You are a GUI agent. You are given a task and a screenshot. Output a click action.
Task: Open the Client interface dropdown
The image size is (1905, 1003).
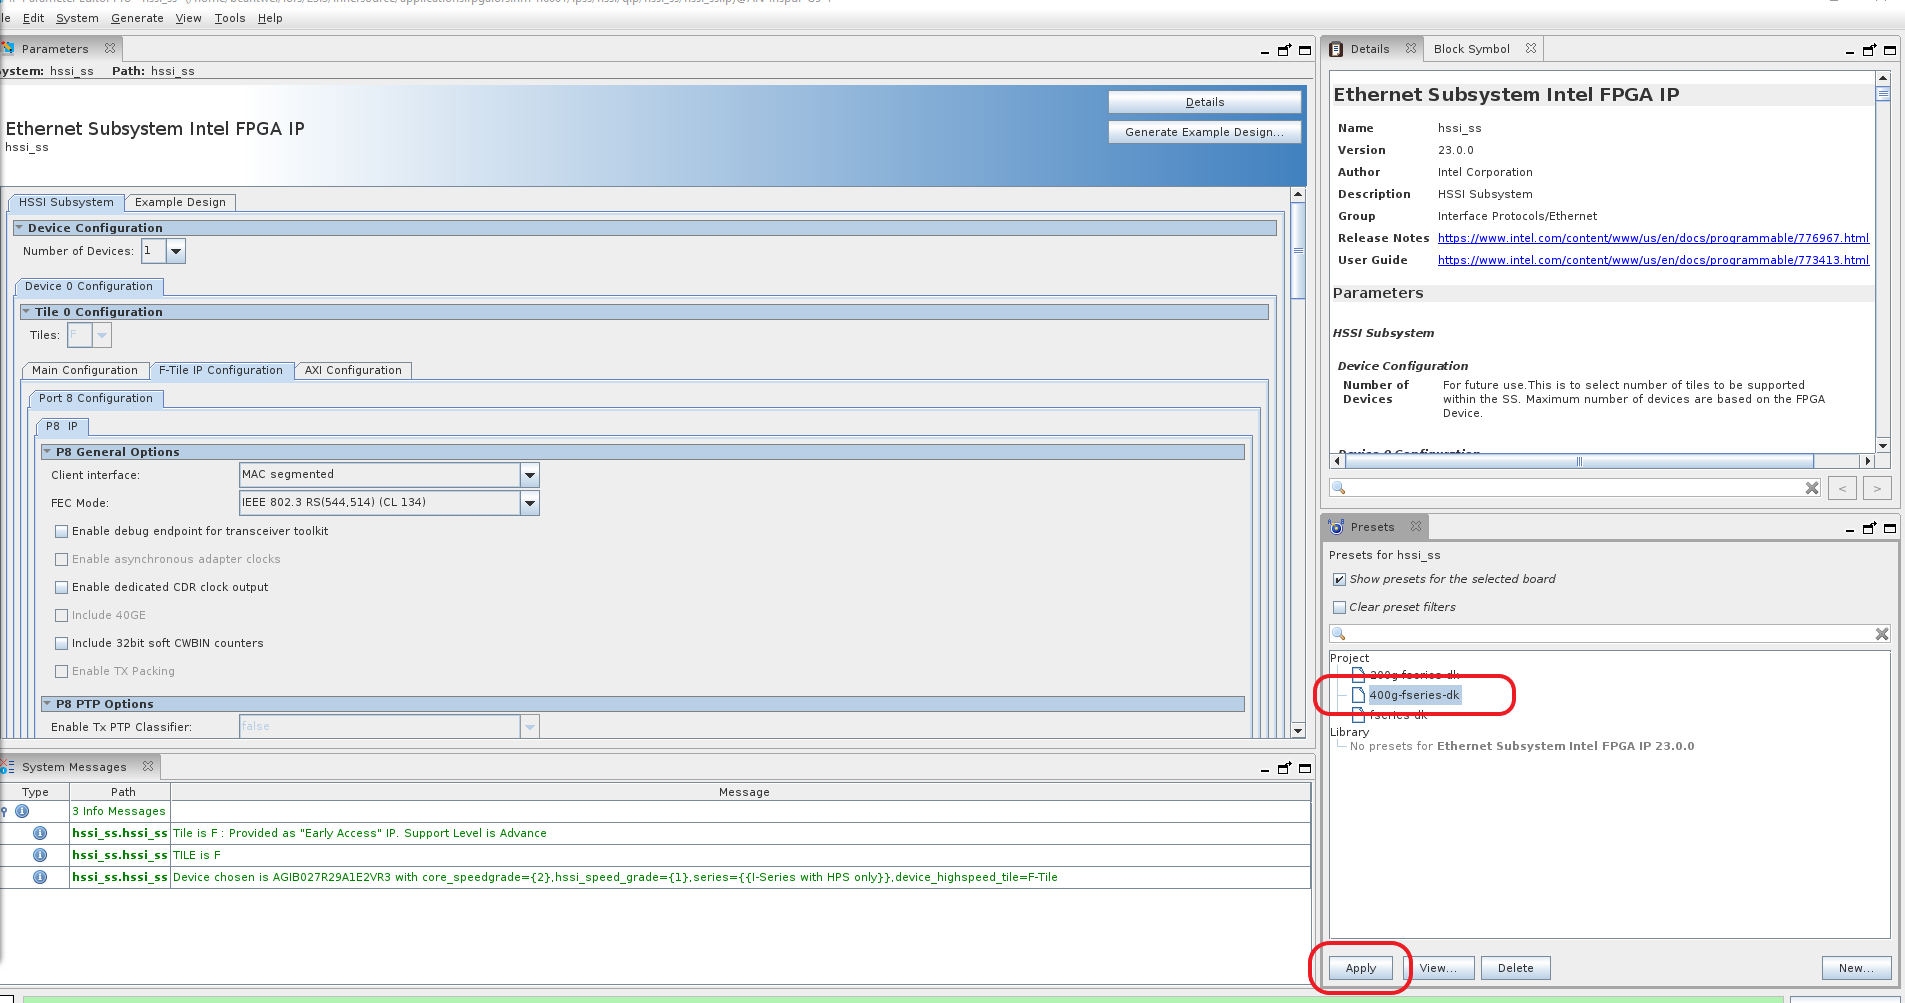pos(530,475)
